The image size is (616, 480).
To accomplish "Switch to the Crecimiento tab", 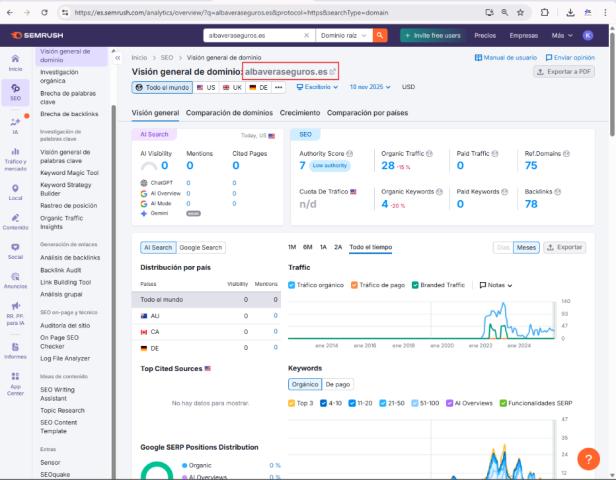I will click(300, 113).
